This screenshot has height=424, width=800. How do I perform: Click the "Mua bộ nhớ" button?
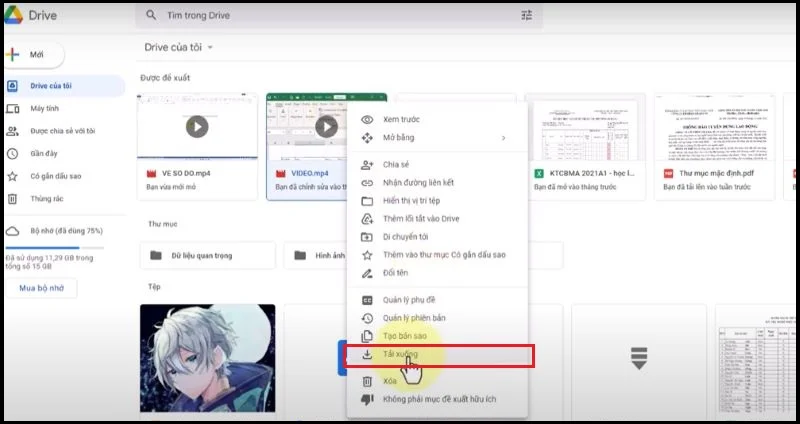(x=41, y=288)
